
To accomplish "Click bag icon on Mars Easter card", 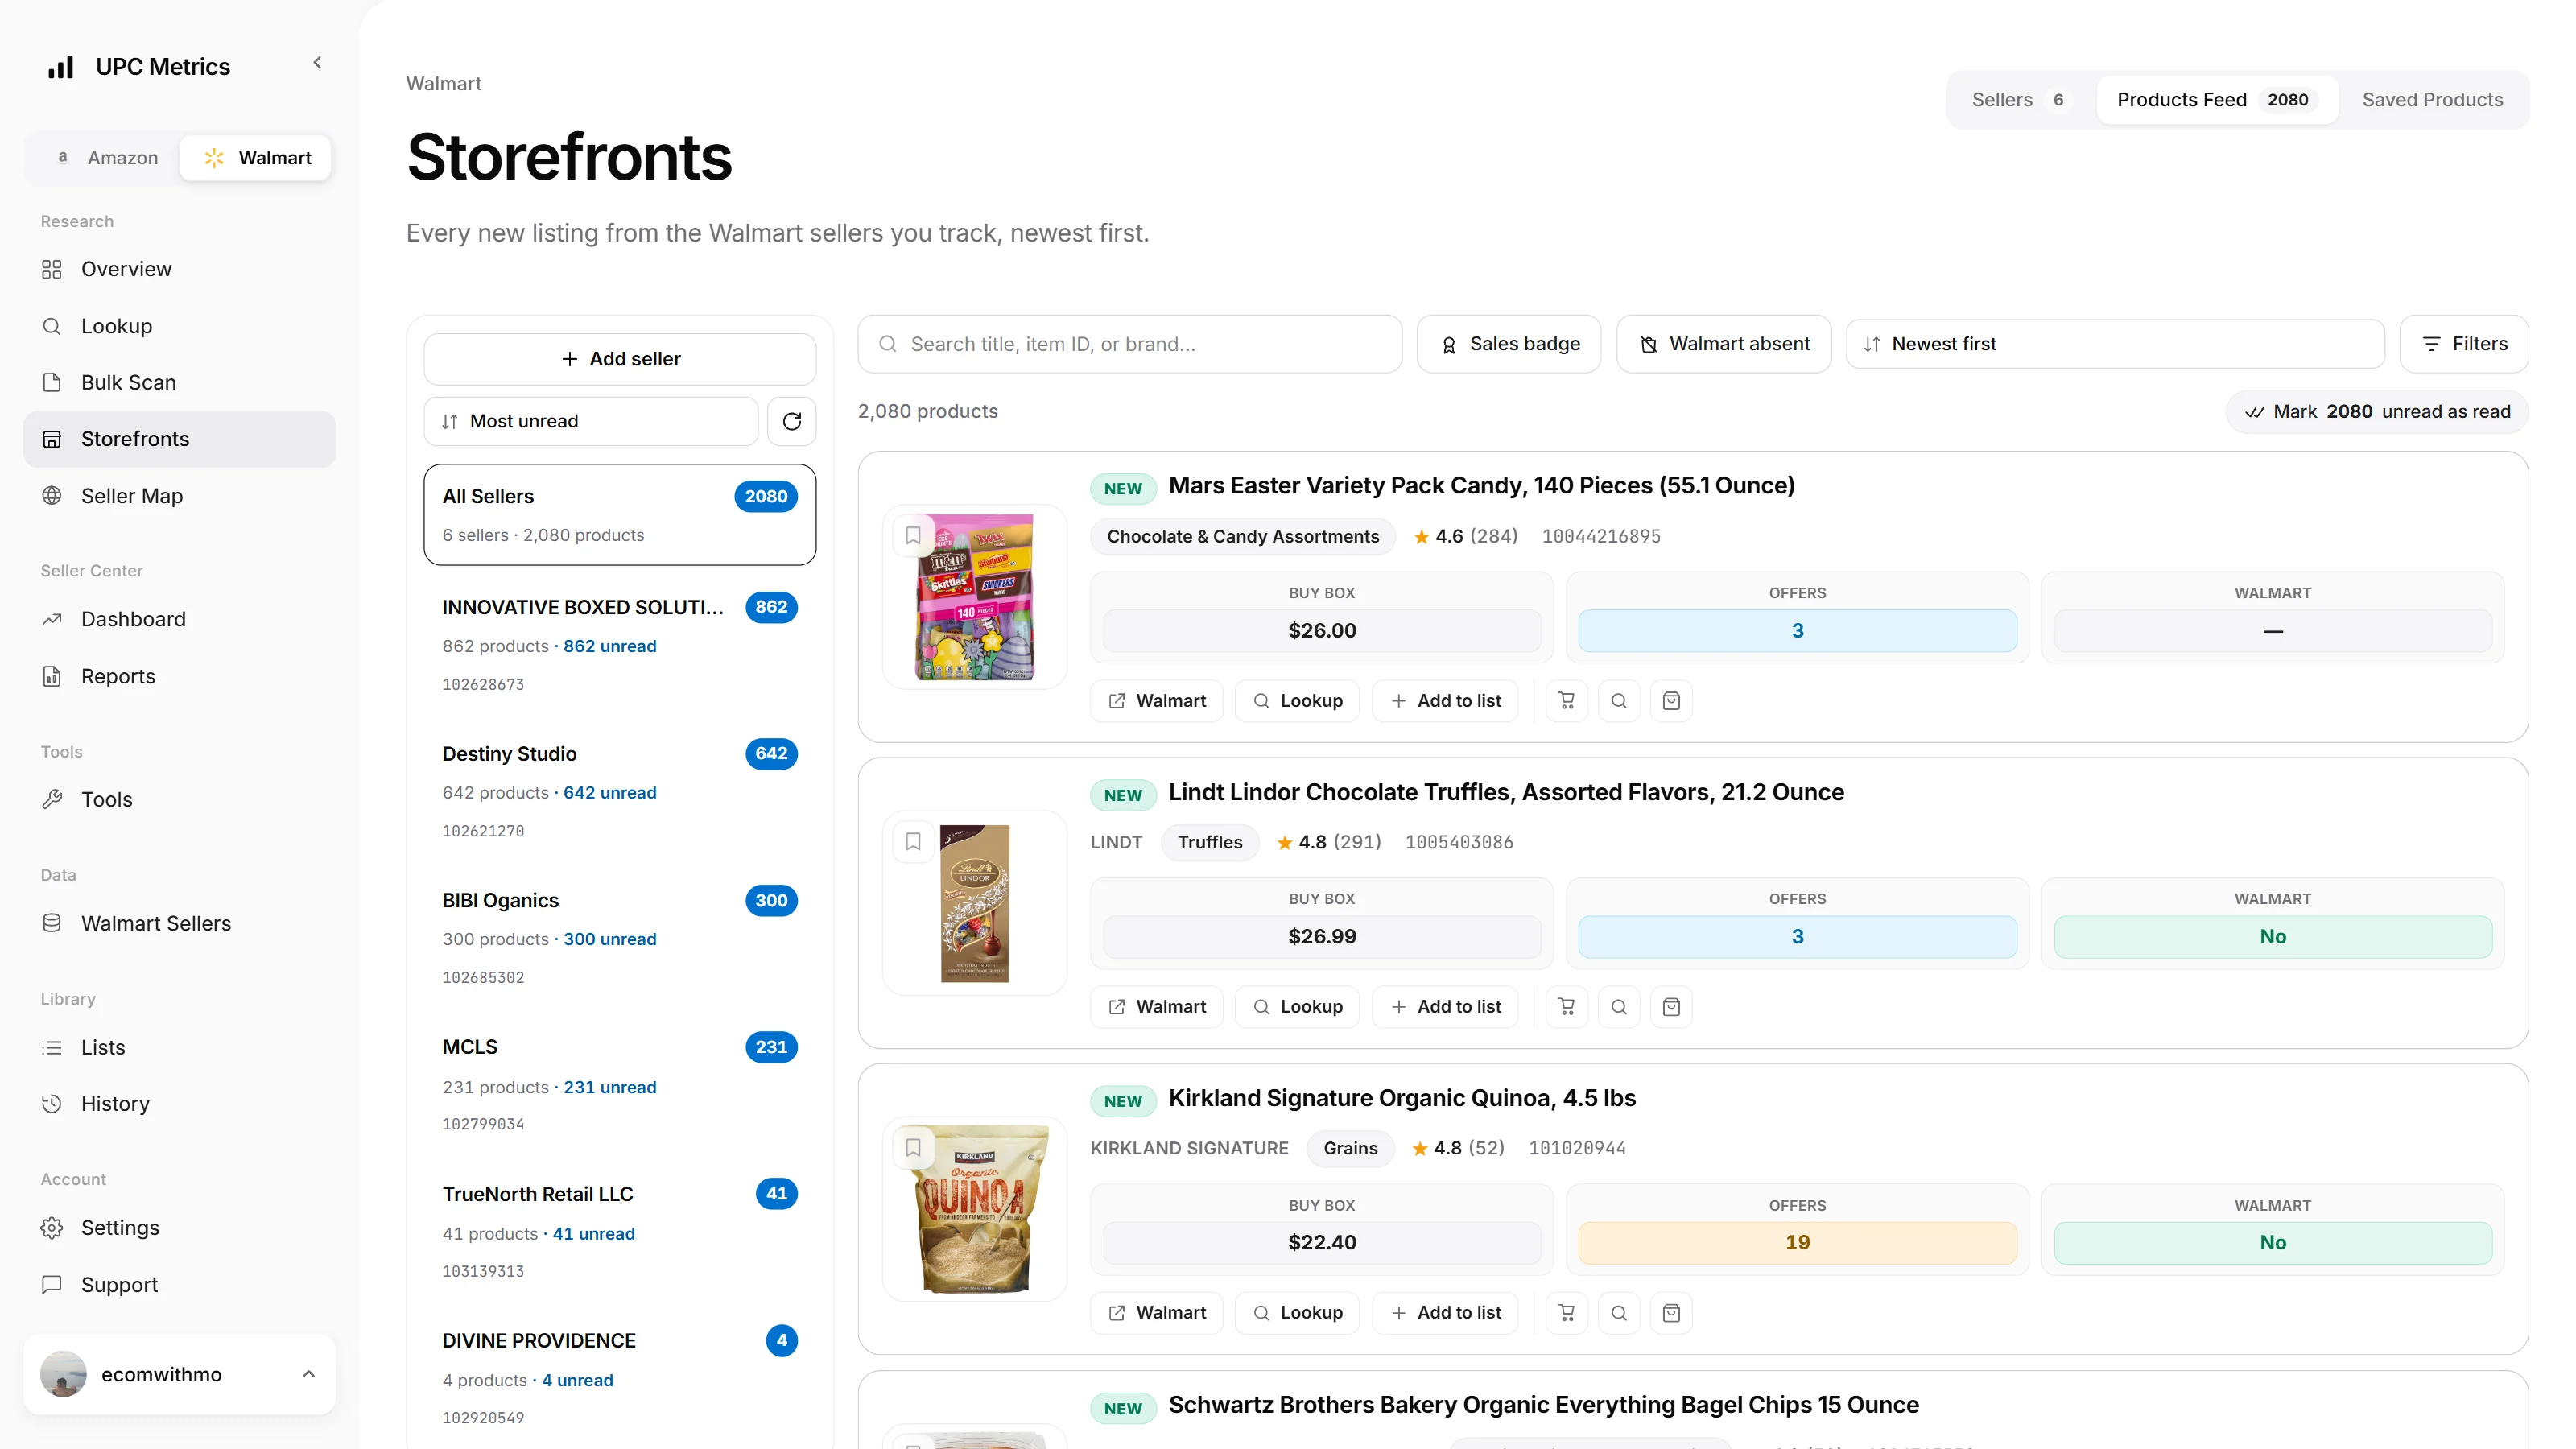I will pyautogui.click(x=1671, y=701).
